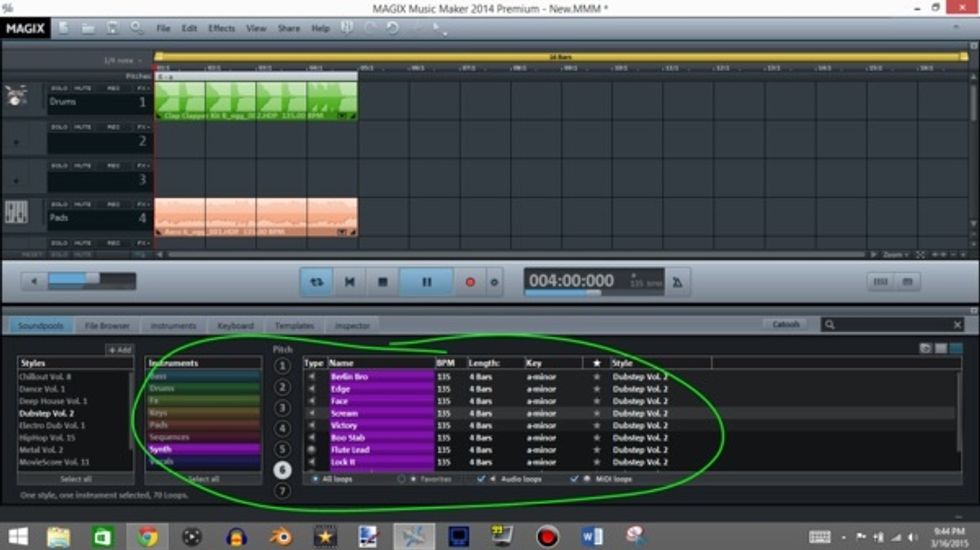Start recording with the red record button
980x550 pixels.
click(x=470, y=282)
